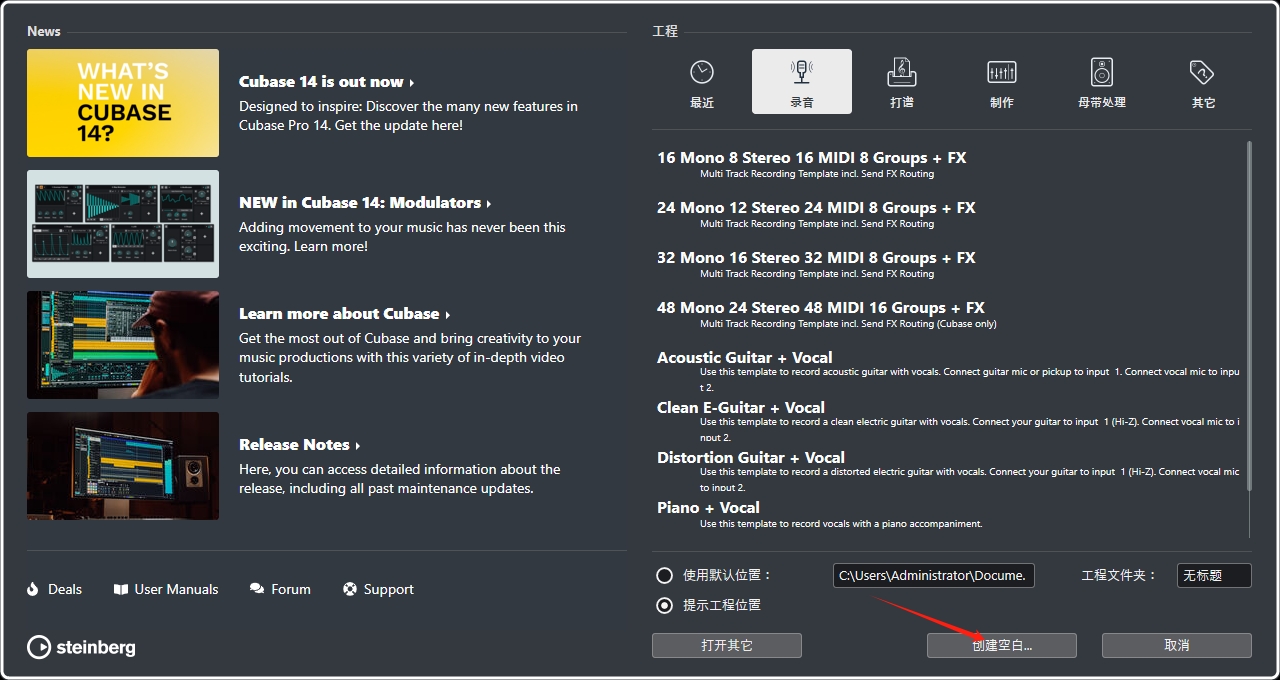1280x680 pixels.
Task: Click the 取消 button
Action: point(1177,645)
